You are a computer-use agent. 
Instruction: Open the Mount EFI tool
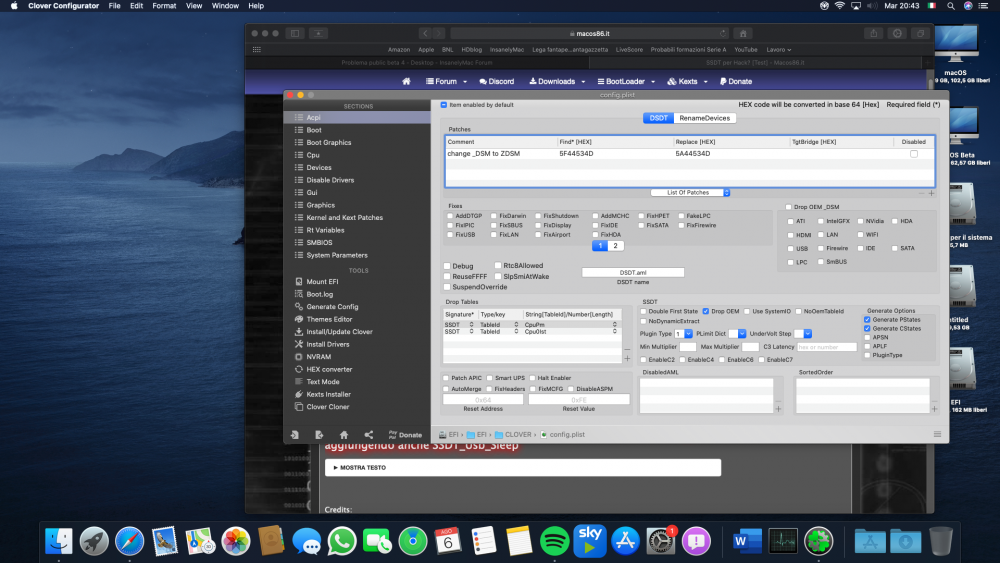click(x=321, y=281)
